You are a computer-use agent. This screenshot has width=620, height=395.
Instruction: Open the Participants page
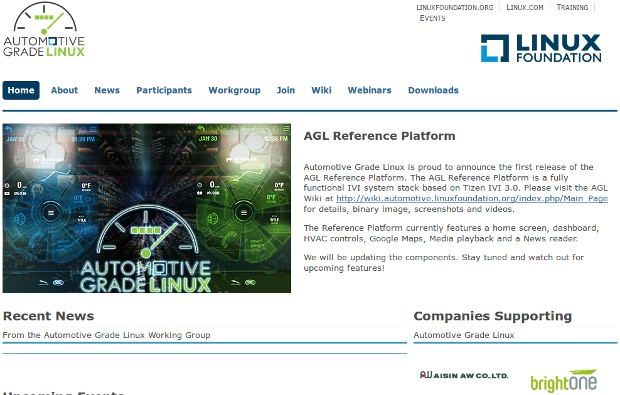(164, 91)
